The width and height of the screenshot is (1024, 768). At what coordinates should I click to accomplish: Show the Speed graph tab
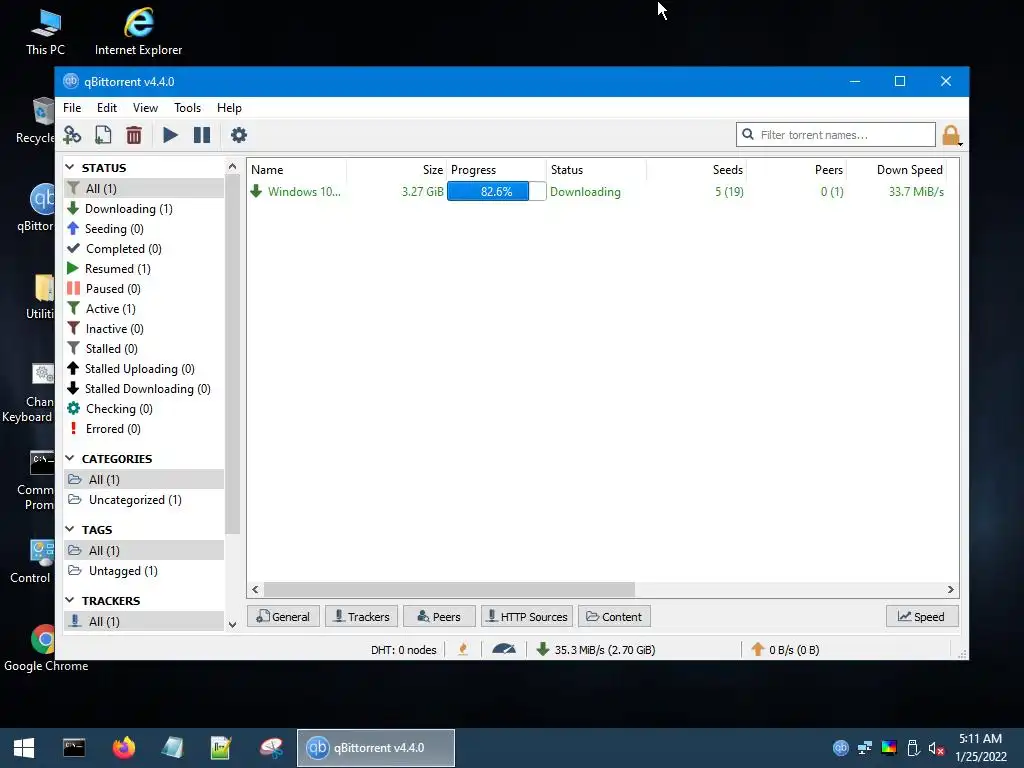[921, 616]
